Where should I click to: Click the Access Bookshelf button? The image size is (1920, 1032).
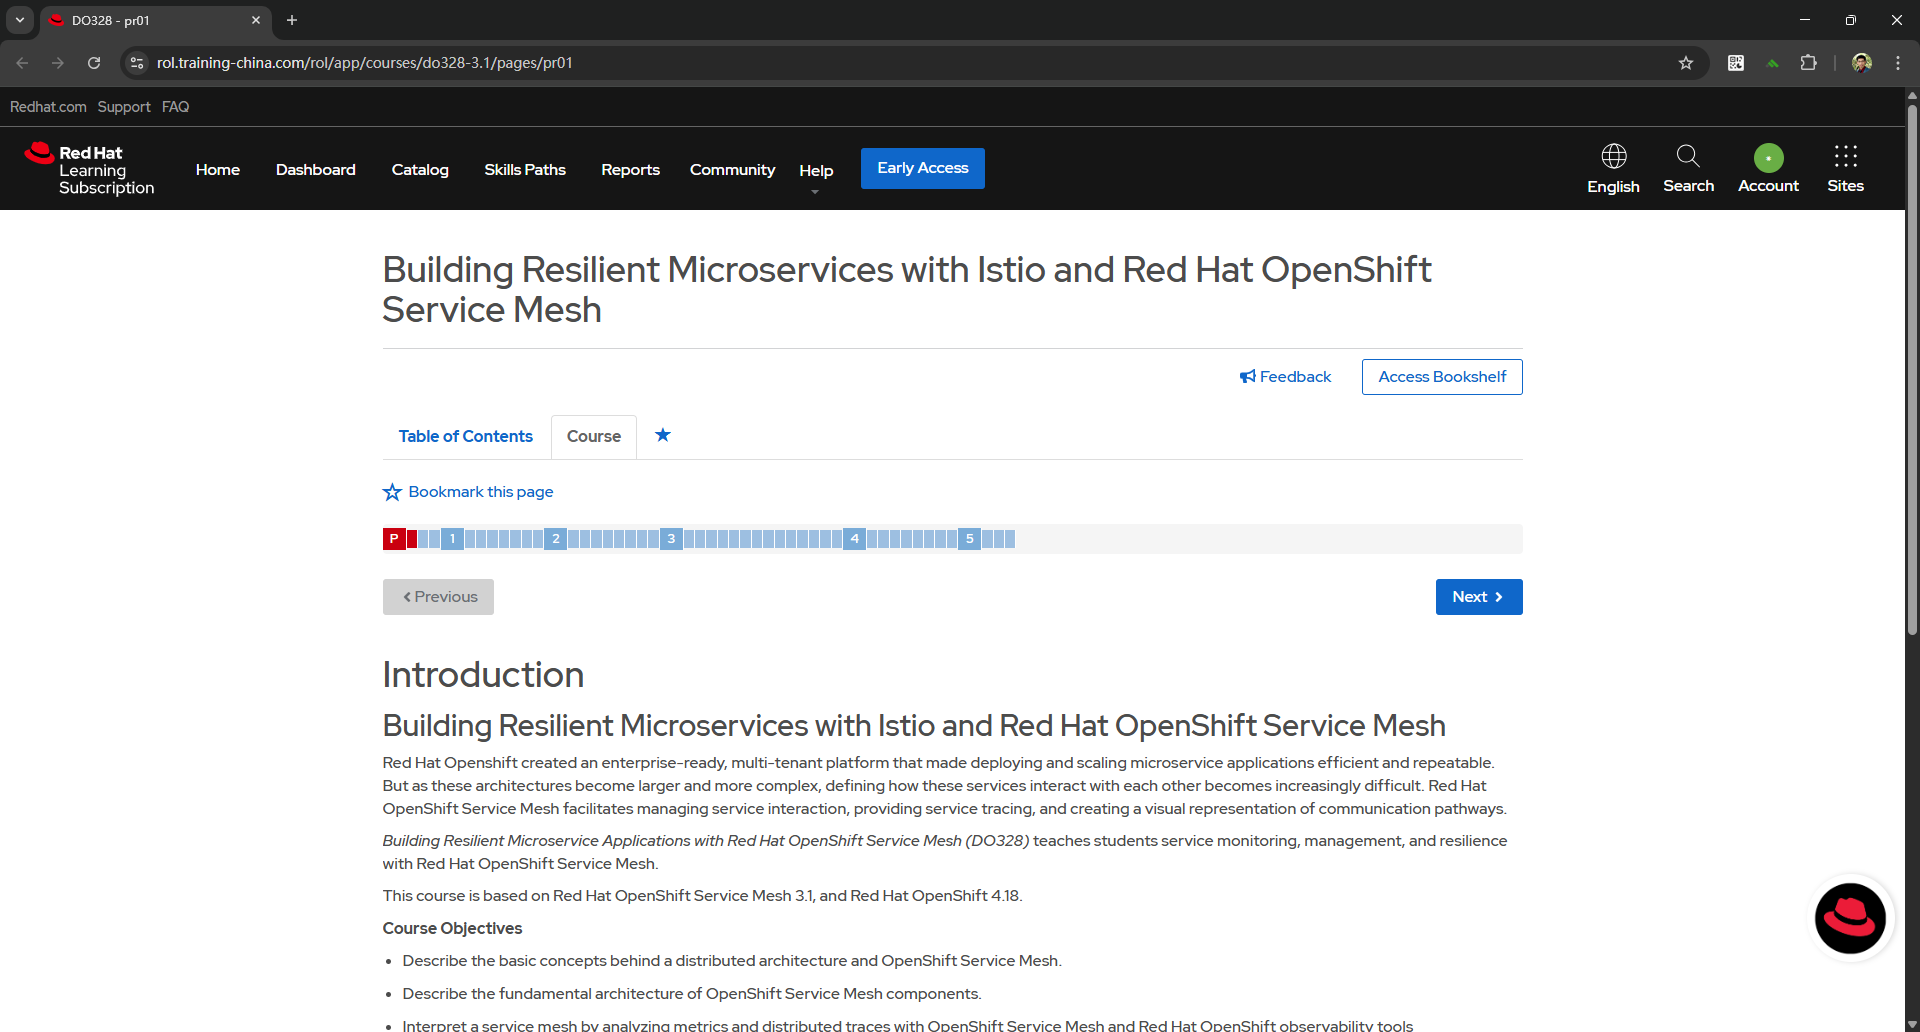tap(1441, 377)
